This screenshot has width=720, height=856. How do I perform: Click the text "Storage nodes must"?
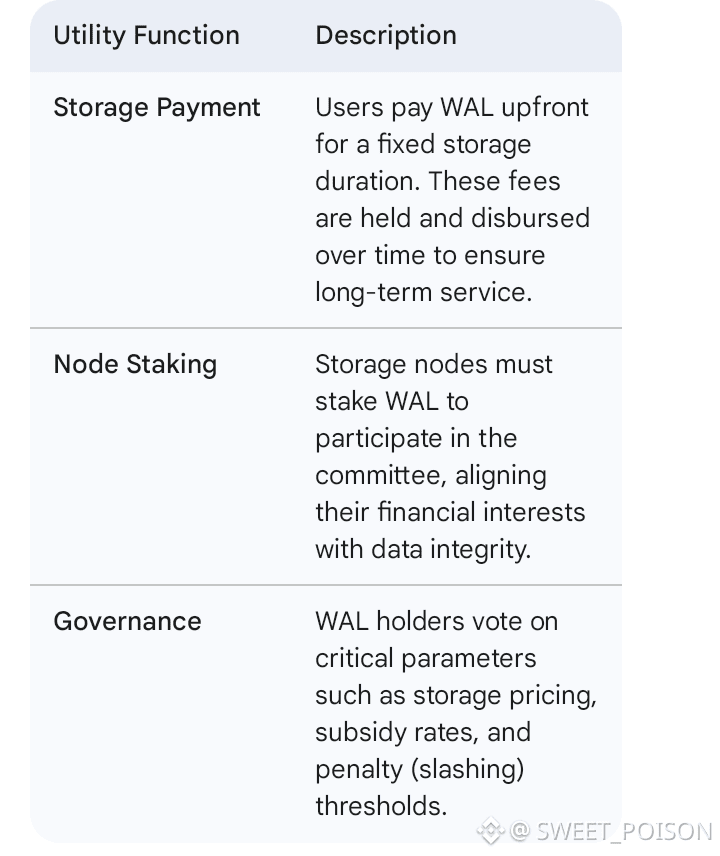click(434, 364)
